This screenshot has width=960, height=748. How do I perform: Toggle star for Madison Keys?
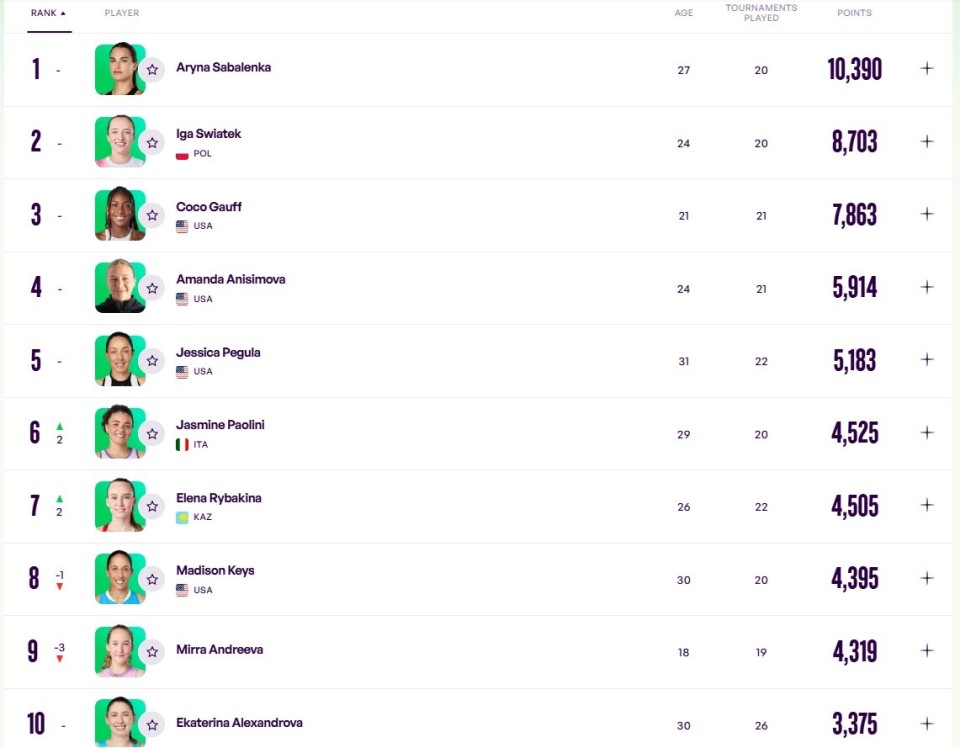point(152,579)
